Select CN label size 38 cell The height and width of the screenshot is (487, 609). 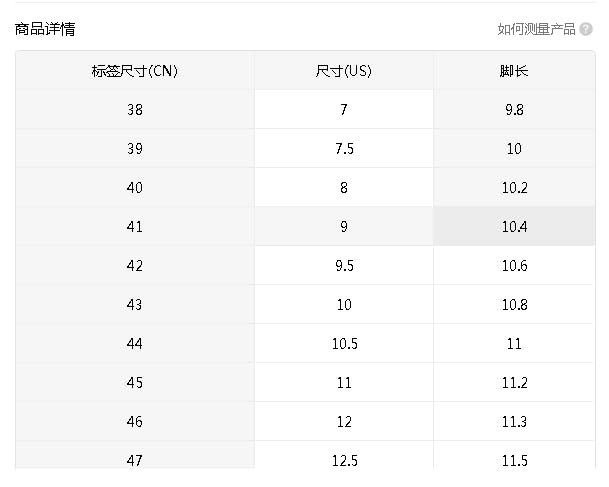coord(135,110)
